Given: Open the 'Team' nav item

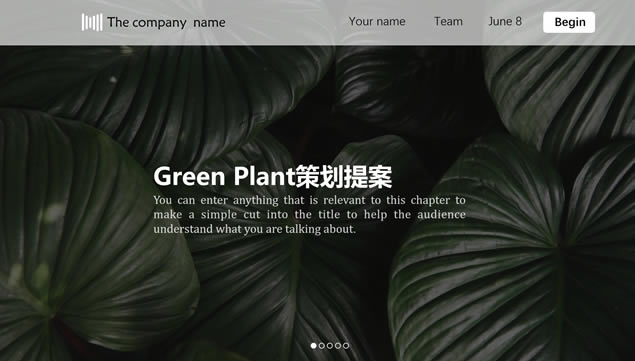Looking at the screenshot, I should [448, 21].
